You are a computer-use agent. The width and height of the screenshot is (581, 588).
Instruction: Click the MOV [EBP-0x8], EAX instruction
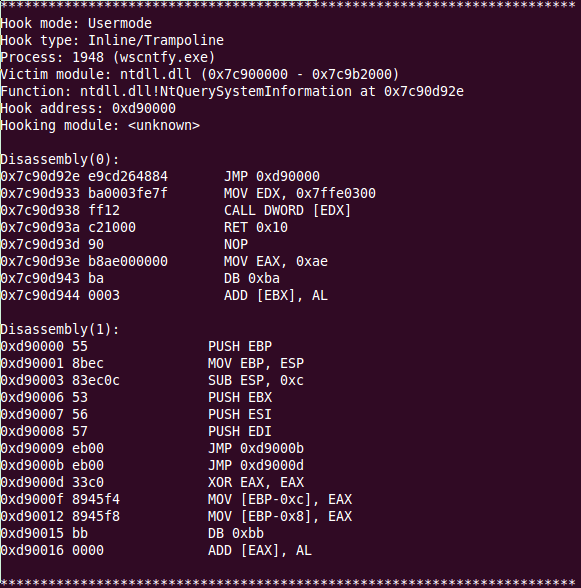tap(280, 516)
